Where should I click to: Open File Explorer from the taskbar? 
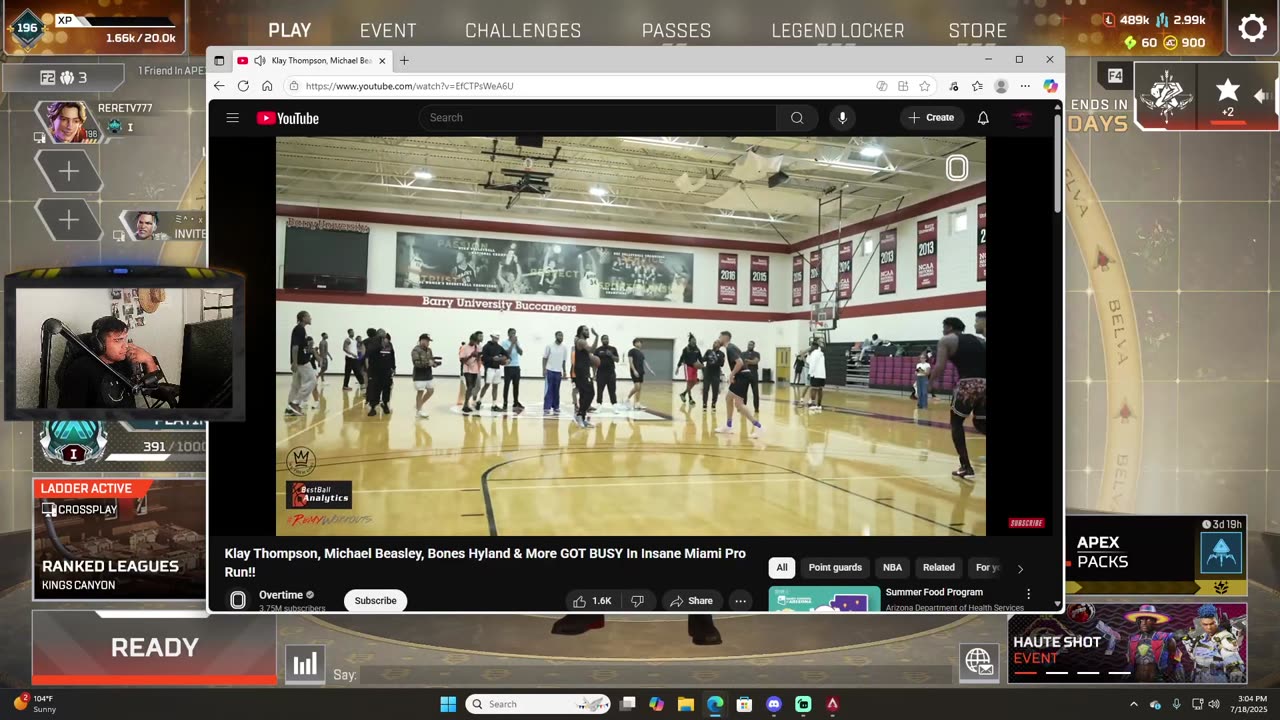pos(686,704)
